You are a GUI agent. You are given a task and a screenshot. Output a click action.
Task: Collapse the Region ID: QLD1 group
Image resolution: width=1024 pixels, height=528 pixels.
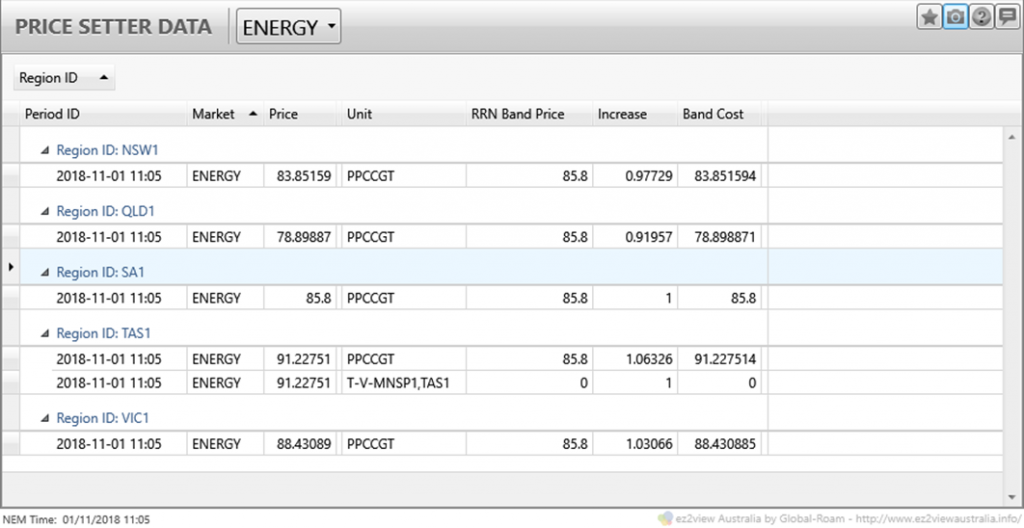coord(44,211)
